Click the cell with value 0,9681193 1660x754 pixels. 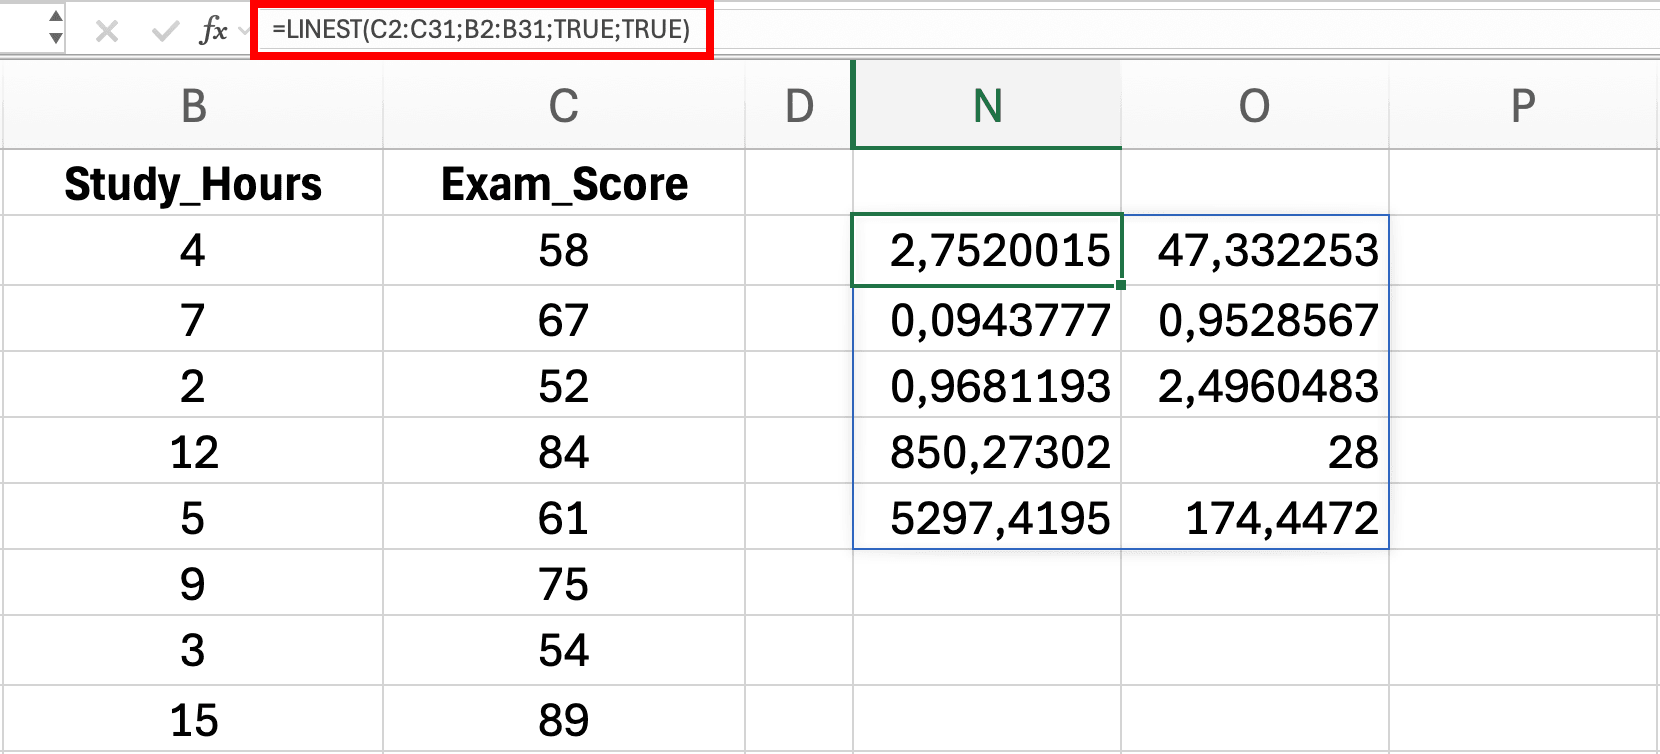pos(986,386)
